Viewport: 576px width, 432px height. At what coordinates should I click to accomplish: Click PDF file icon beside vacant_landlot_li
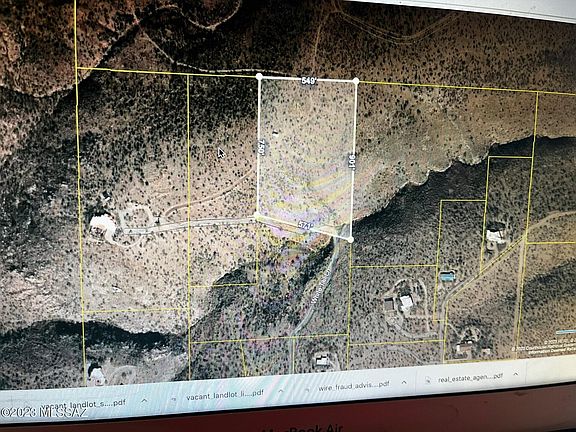(x=175, y=399)
